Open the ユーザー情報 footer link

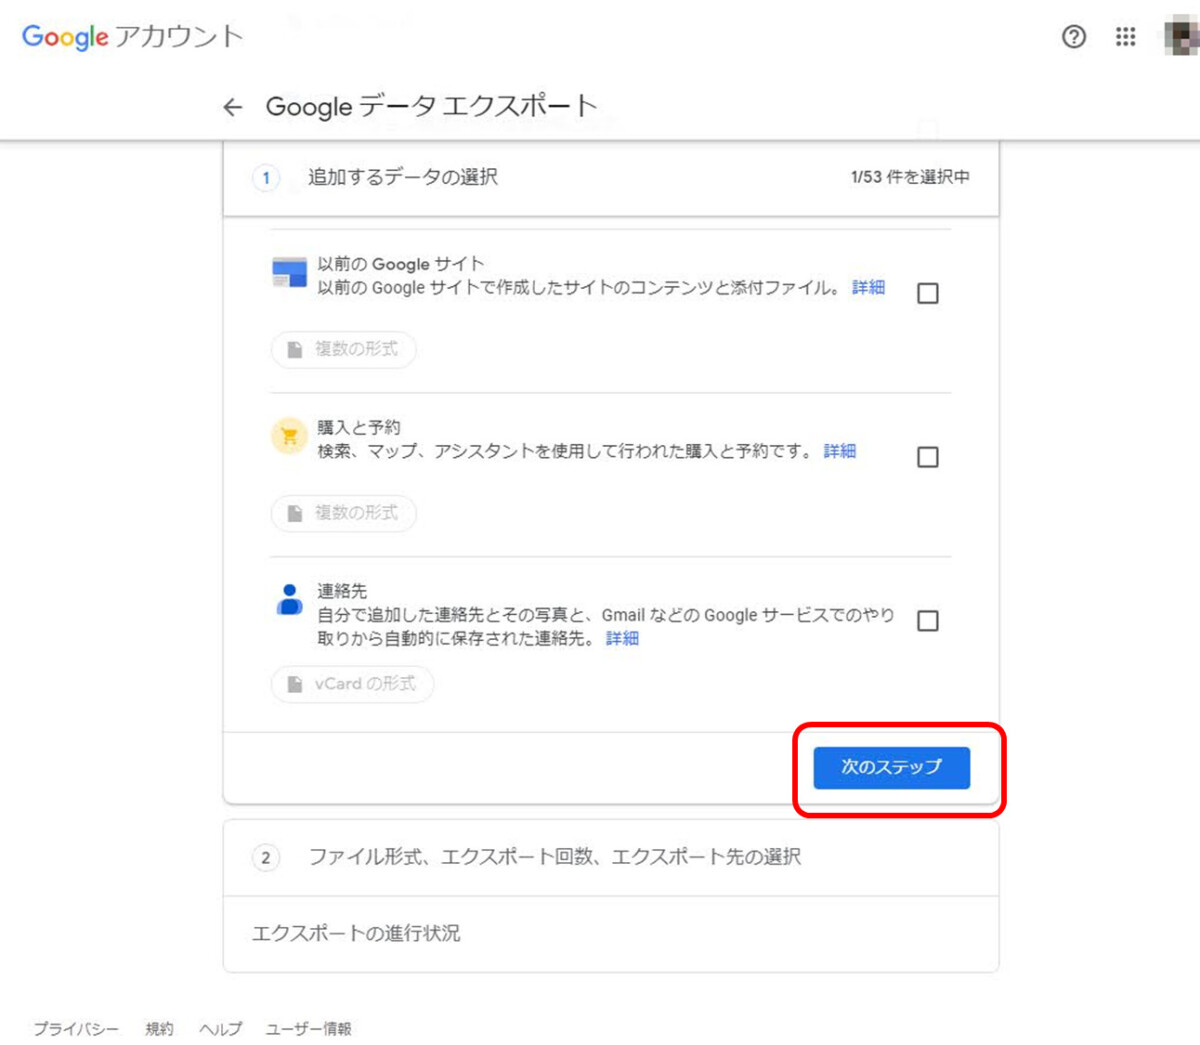(x=308, y=1028)
